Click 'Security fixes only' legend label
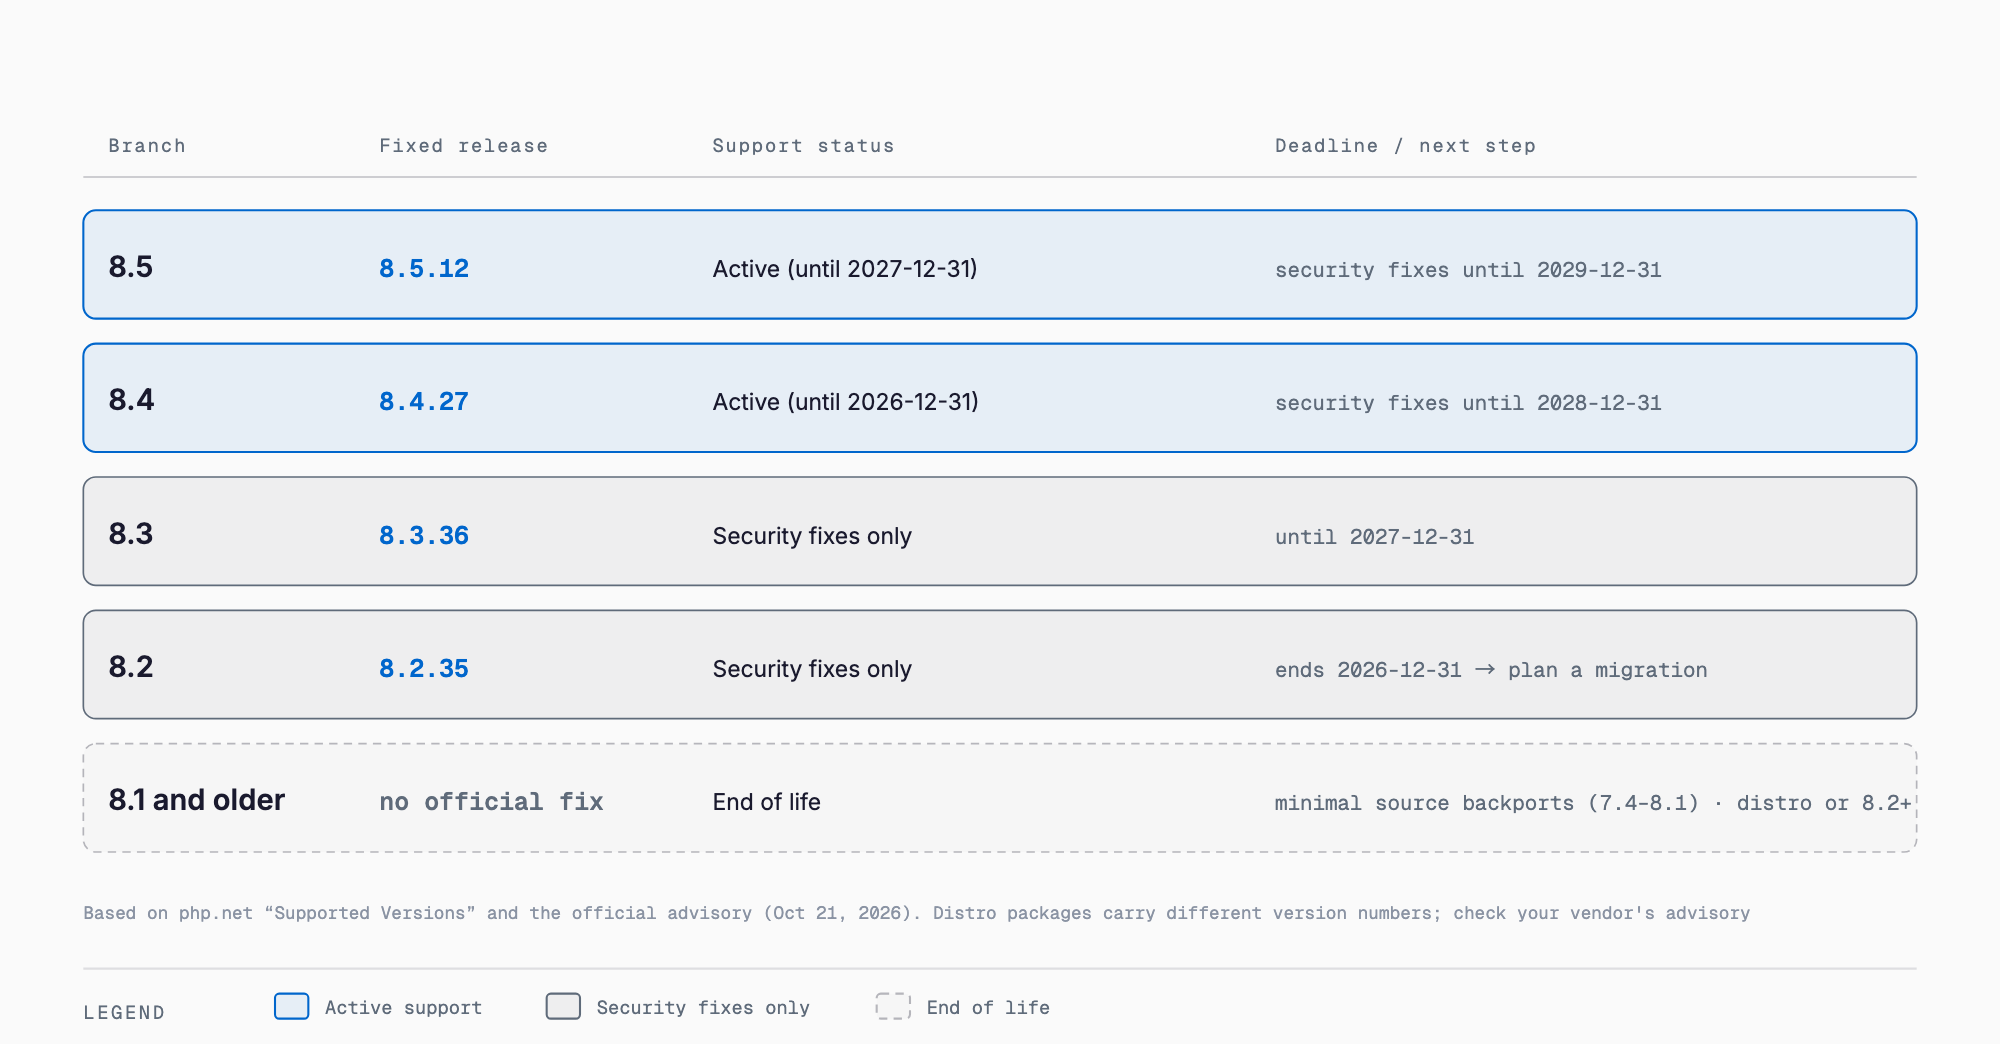The height and width of the screenshot is (1044, 2000). (703, 1008)
